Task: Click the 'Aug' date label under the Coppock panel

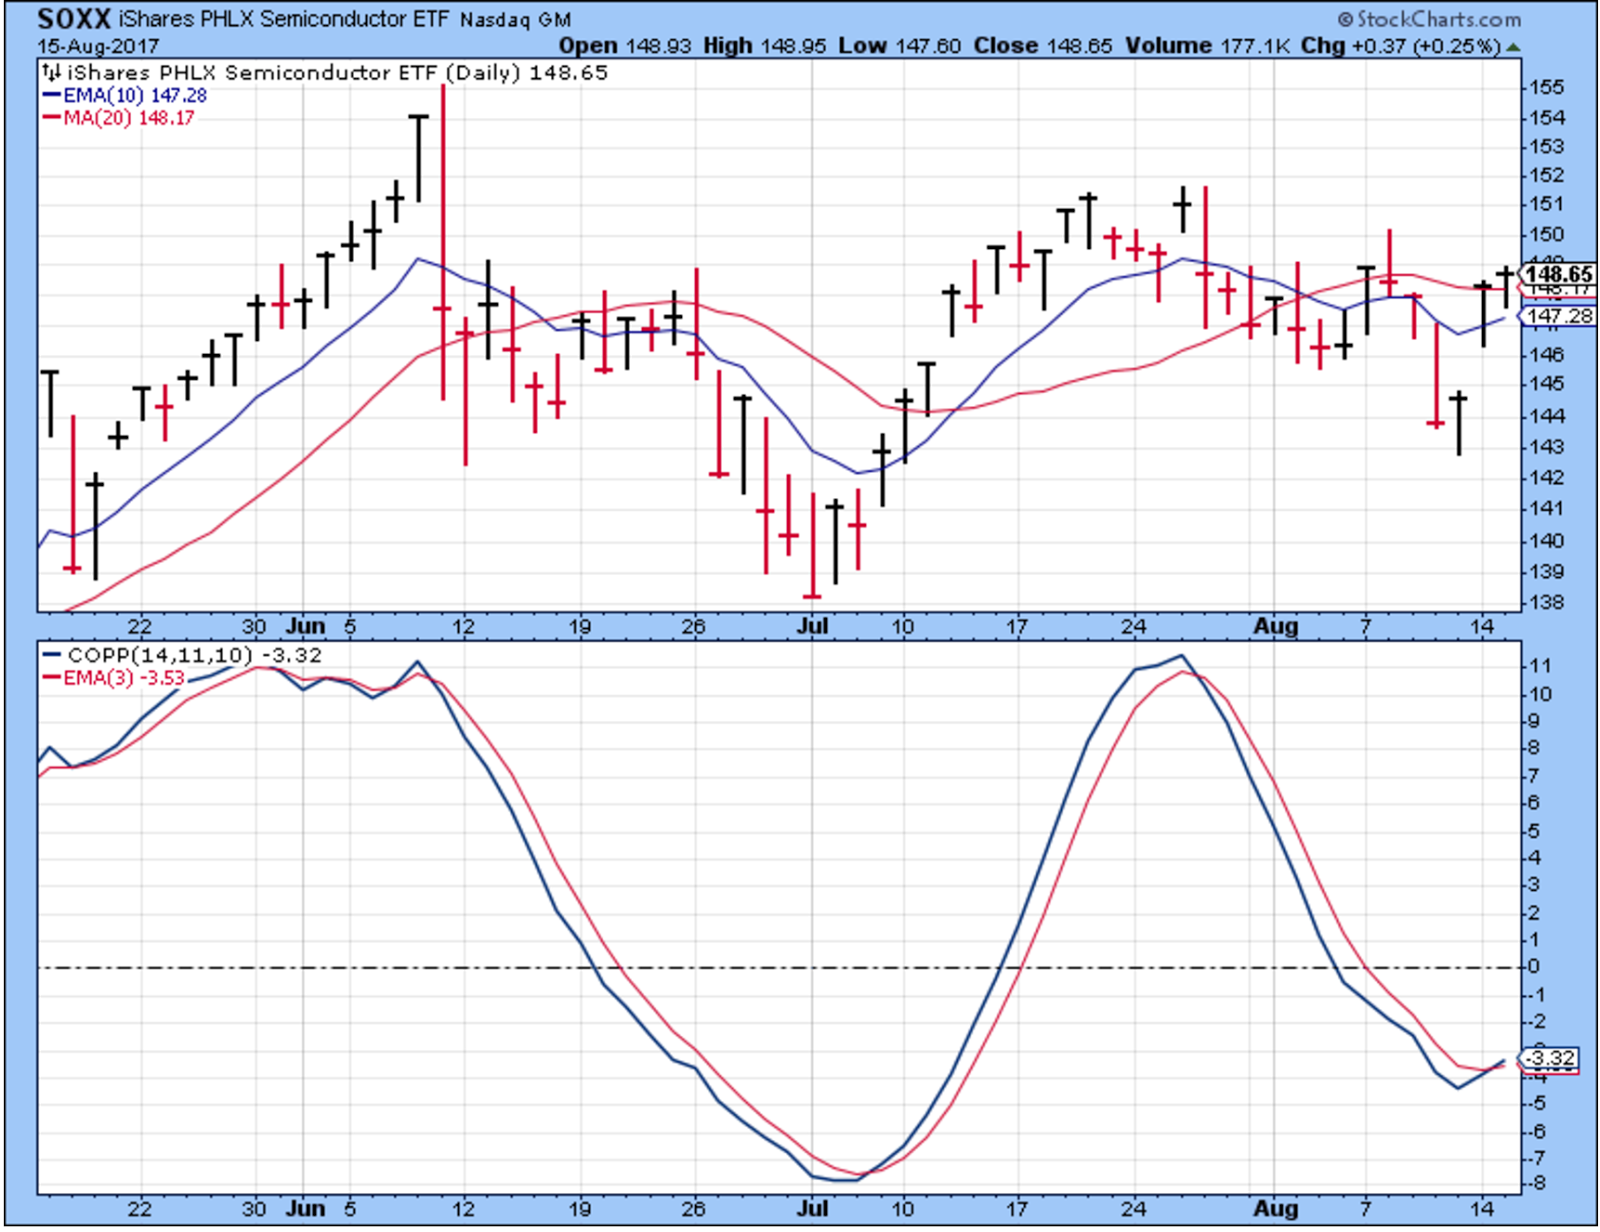Action: (1276, 1209)
